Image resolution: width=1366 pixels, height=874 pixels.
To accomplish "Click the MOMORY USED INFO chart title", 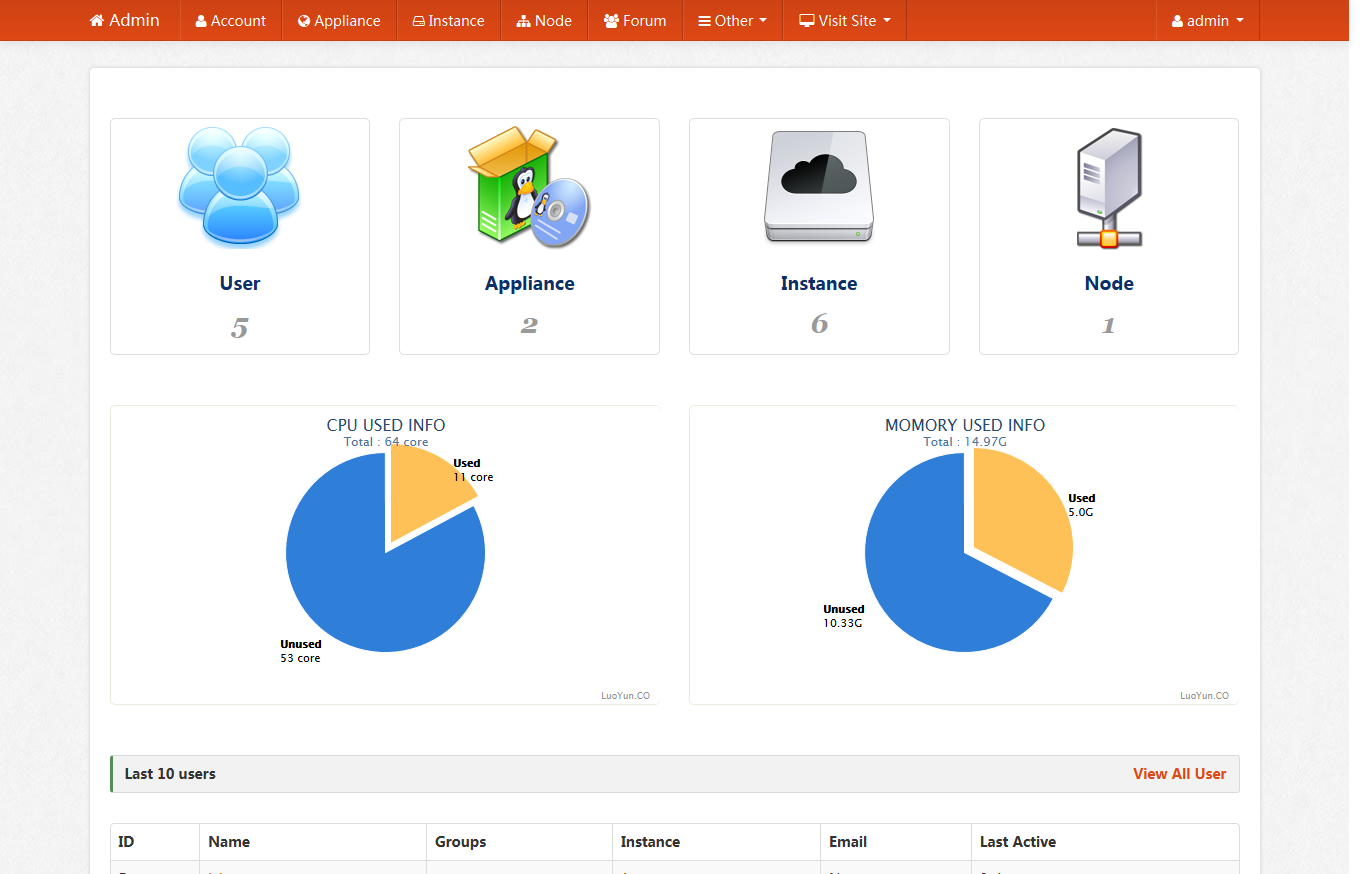I will pos(965,425).
